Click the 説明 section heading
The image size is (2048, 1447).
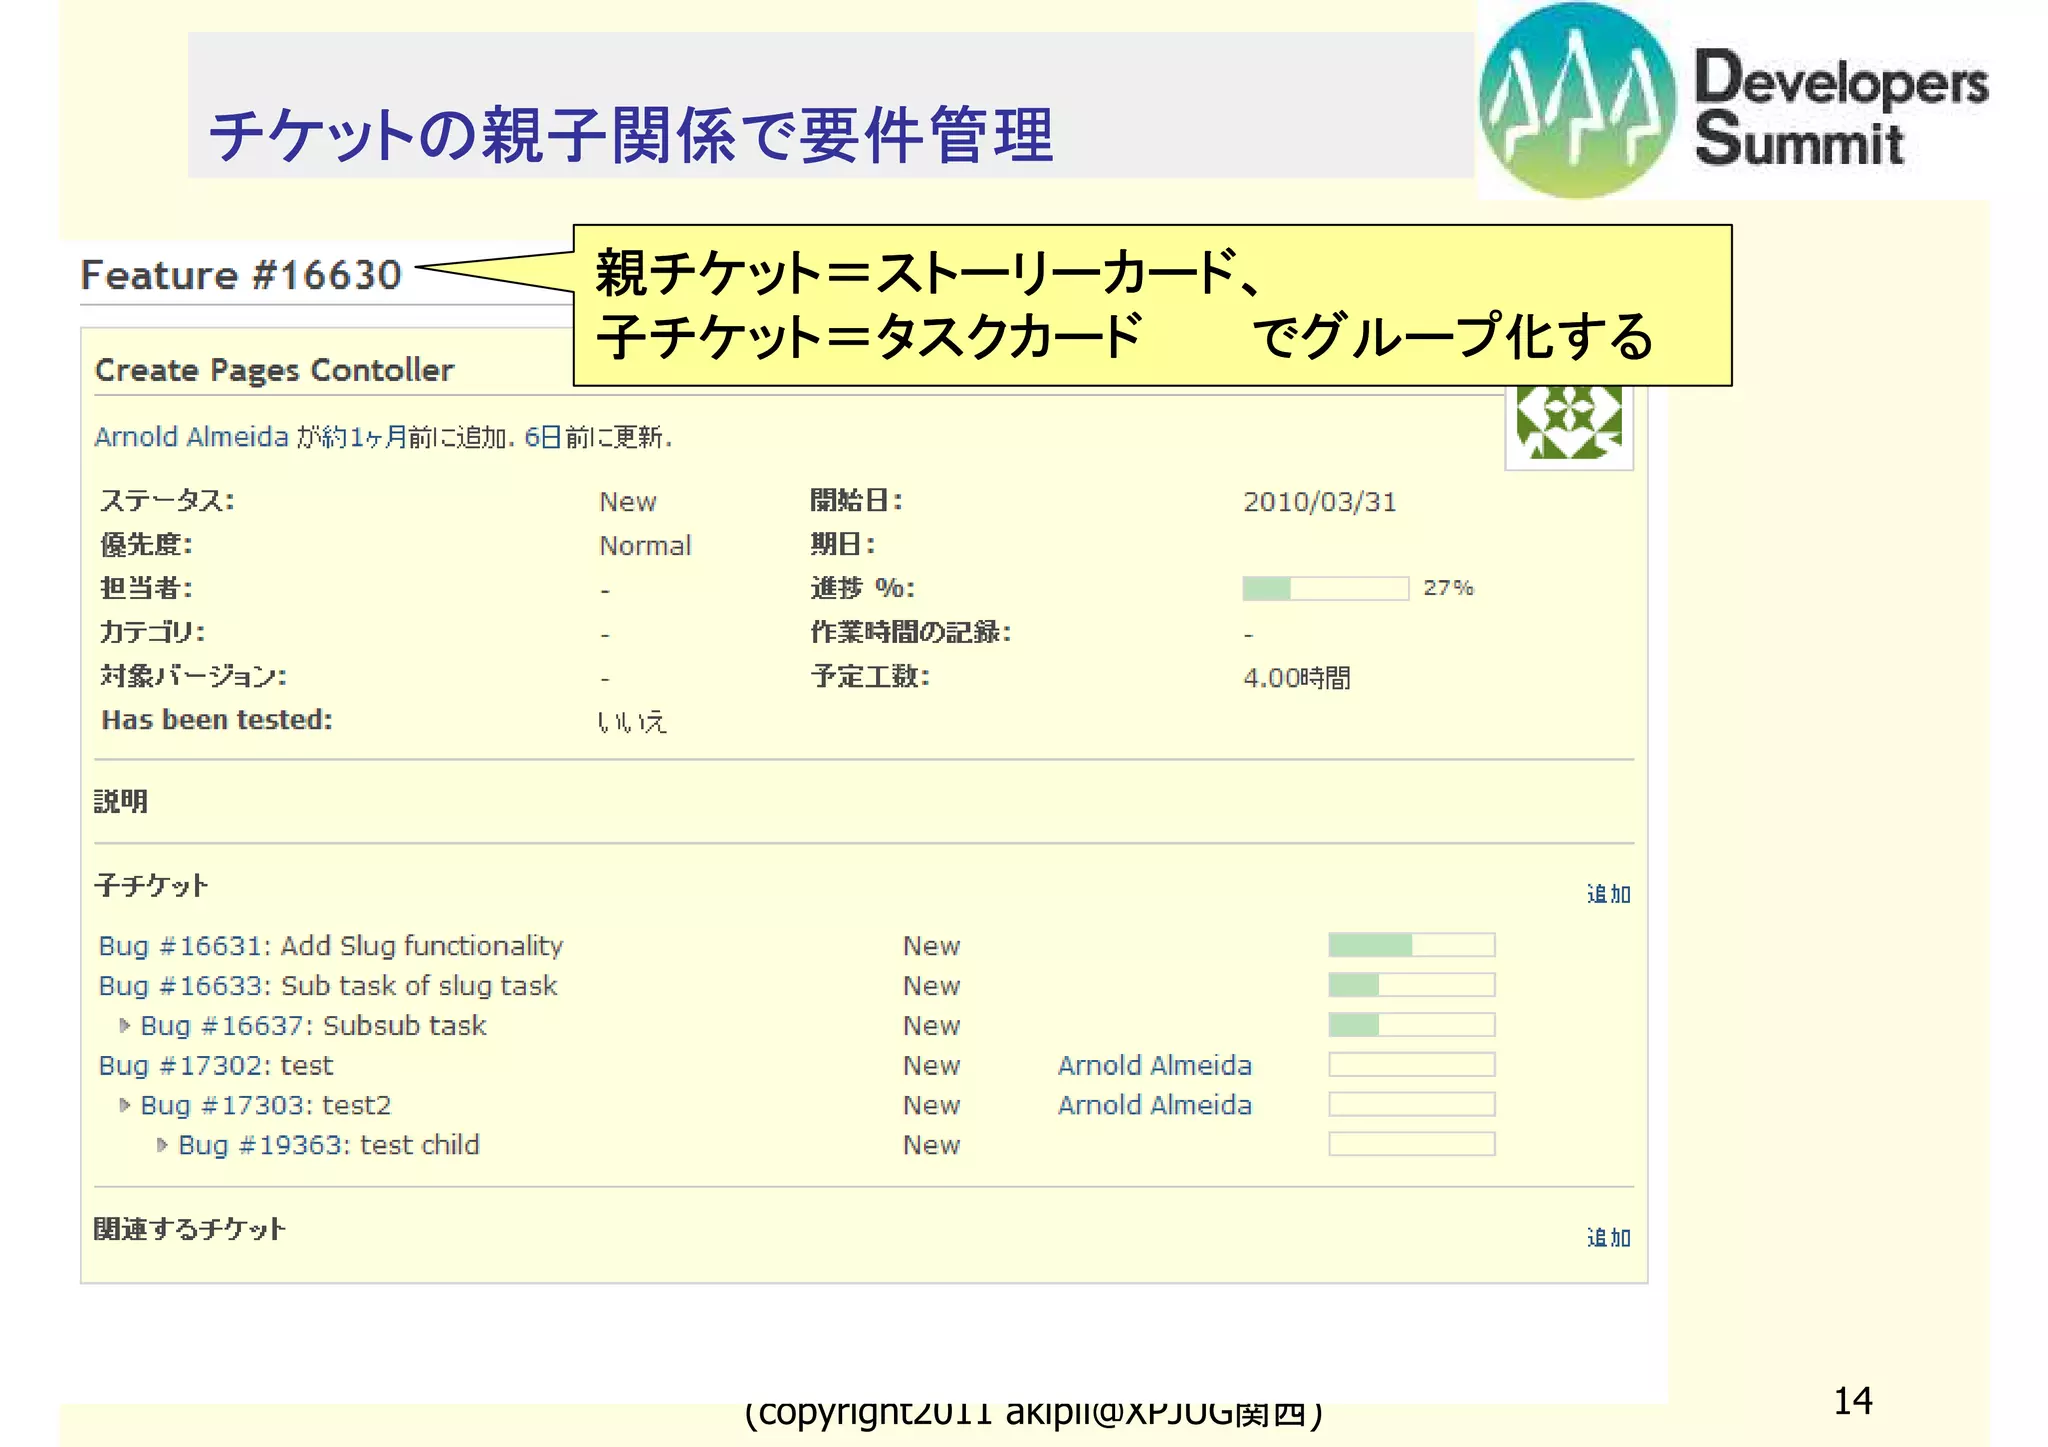121,801
